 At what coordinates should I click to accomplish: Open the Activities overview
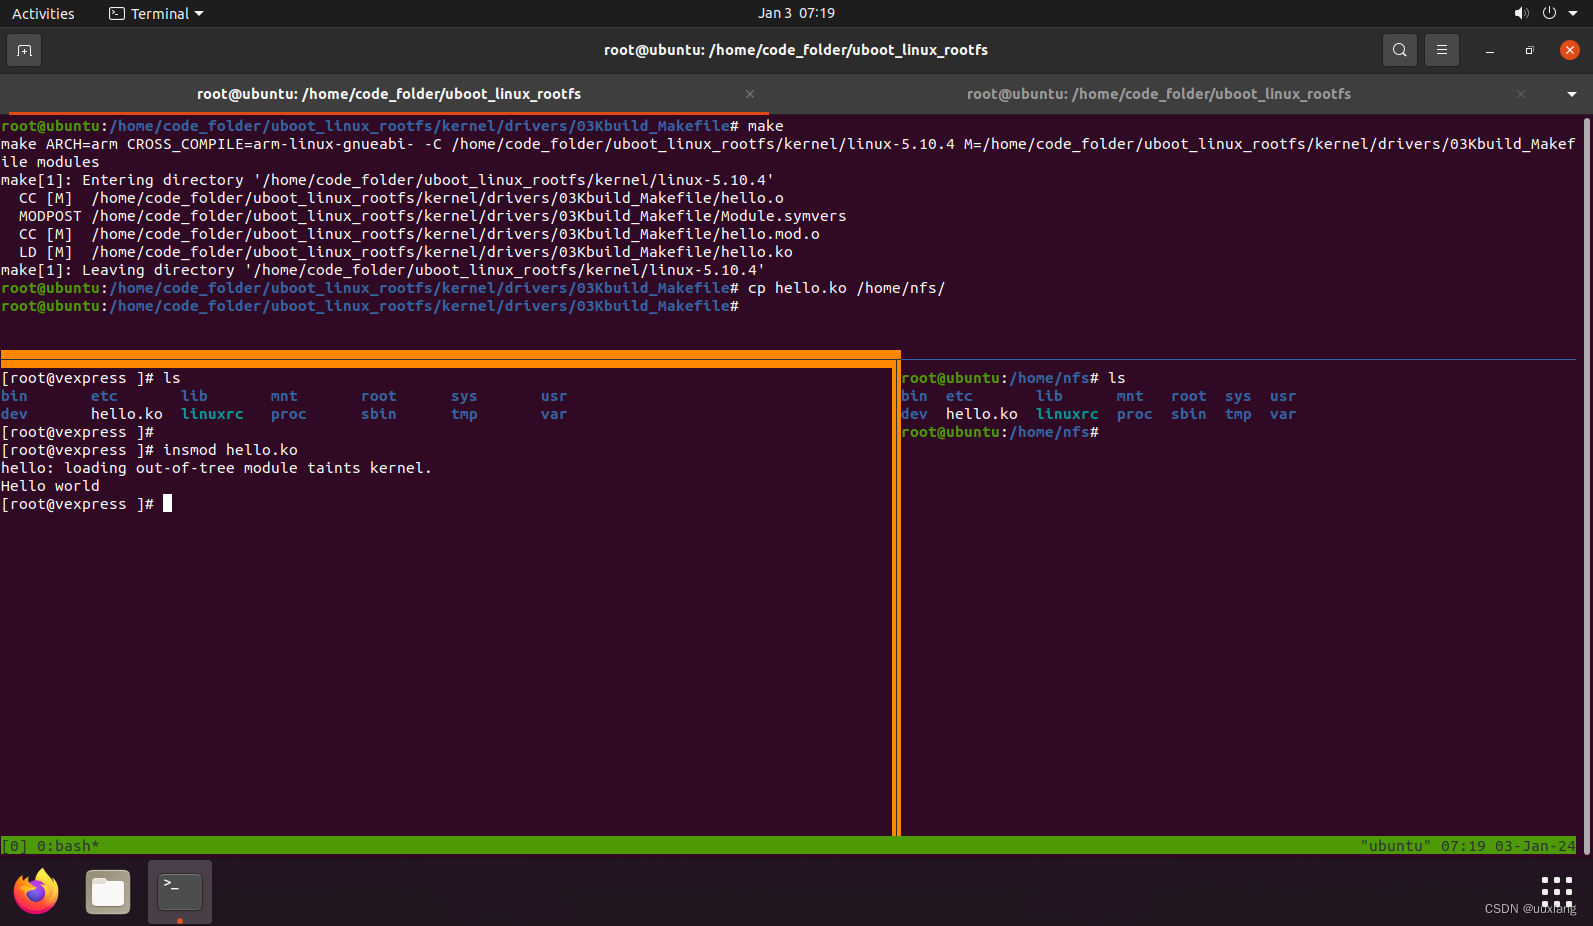[43, 13]
